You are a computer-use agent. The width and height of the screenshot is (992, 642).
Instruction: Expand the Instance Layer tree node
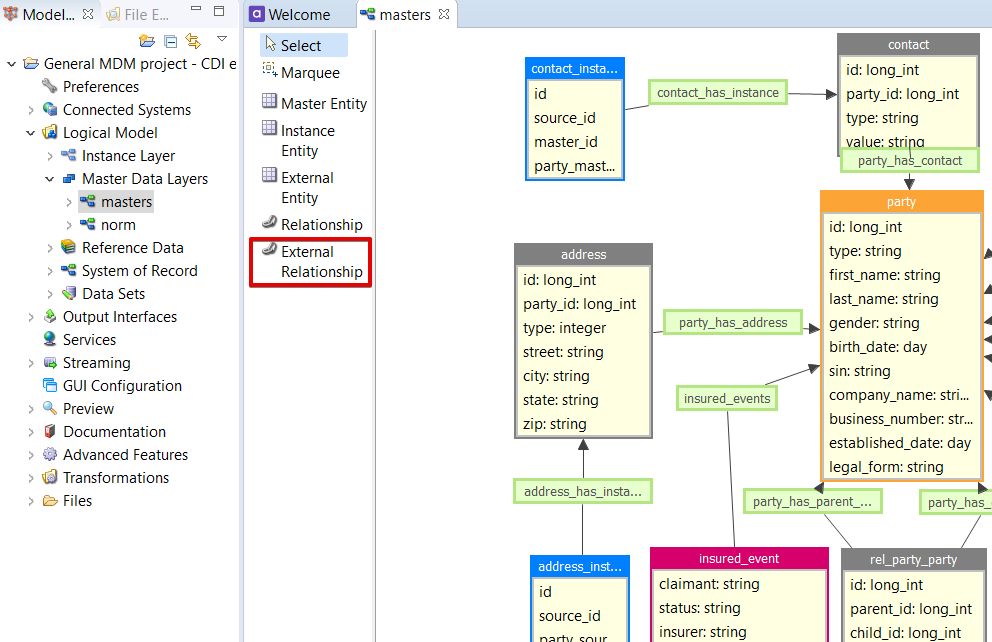50,156
